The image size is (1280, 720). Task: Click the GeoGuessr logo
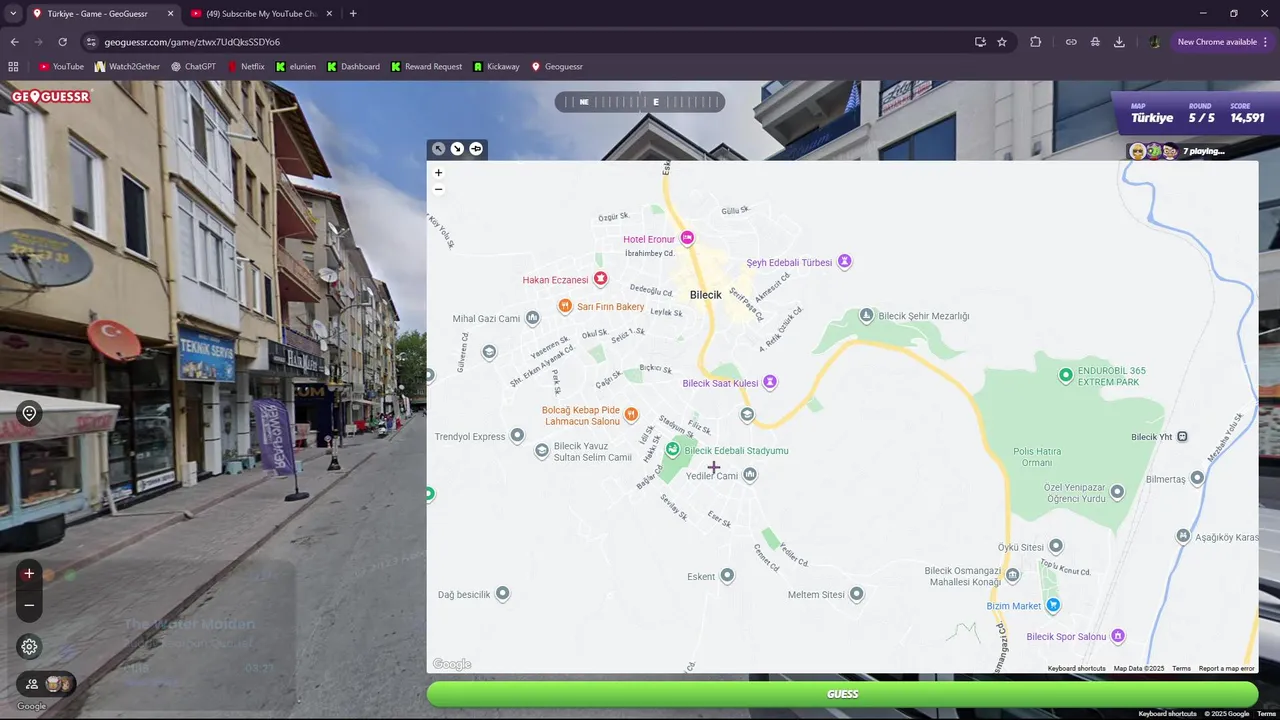point(51,97)
